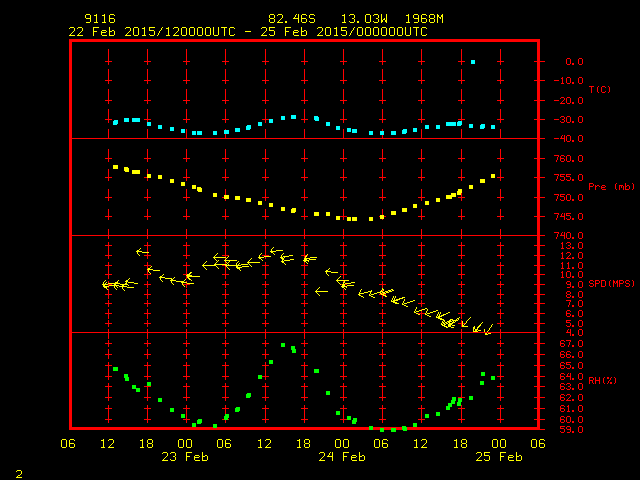The width and height of the screenshot is (640, 480).
Task: Click the 12.0 wind speed axis value
Action: point(571,256)
